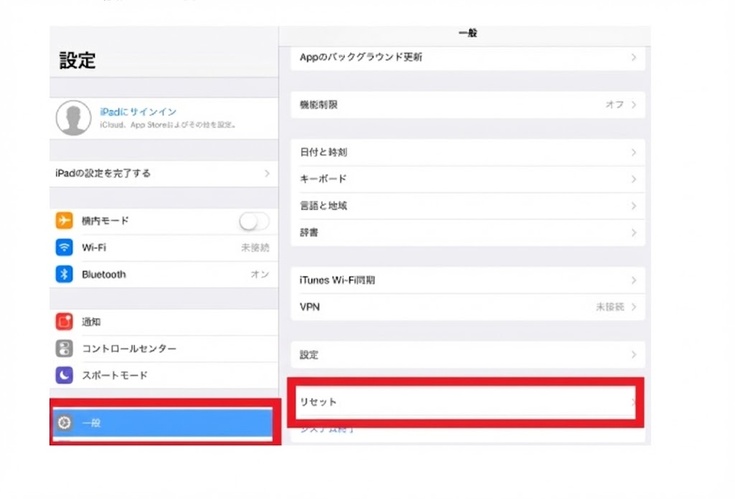
Task: Toggle the 機内モード switch
Action: pyautogui.click(x=254, y=221)
